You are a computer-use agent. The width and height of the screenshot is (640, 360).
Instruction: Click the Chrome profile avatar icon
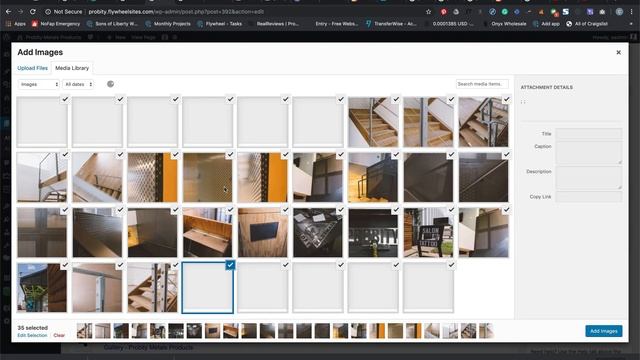pyautogui.click(x=619, y=12)
